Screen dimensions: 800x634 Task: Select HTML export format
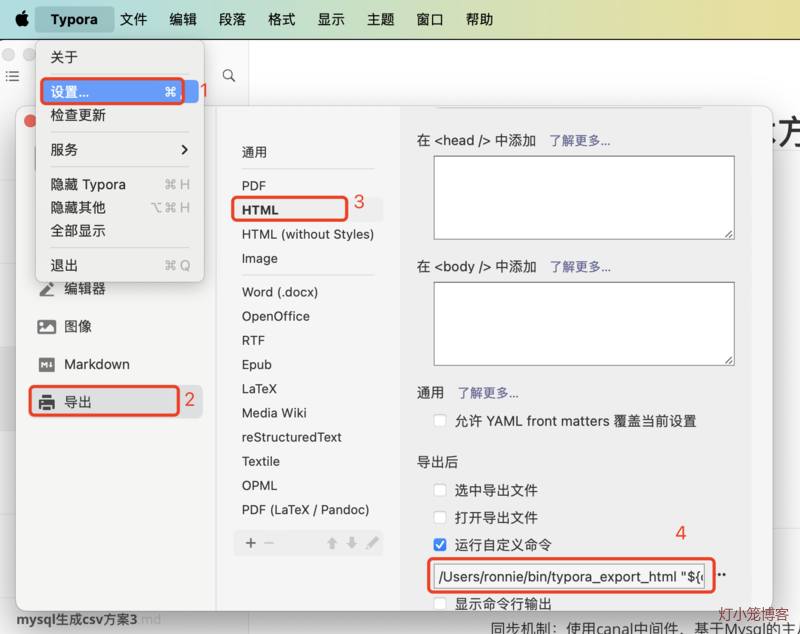click(308, 210)
